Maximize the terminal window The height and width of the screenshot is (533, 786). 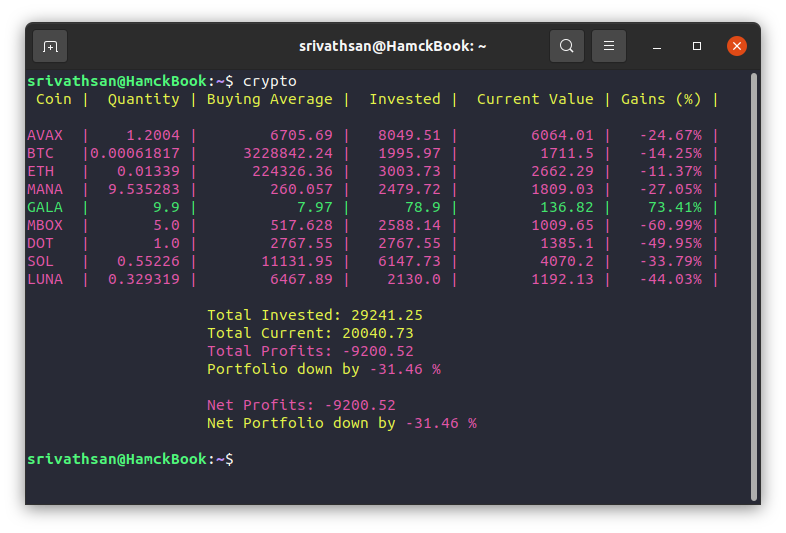click(697, 46)
